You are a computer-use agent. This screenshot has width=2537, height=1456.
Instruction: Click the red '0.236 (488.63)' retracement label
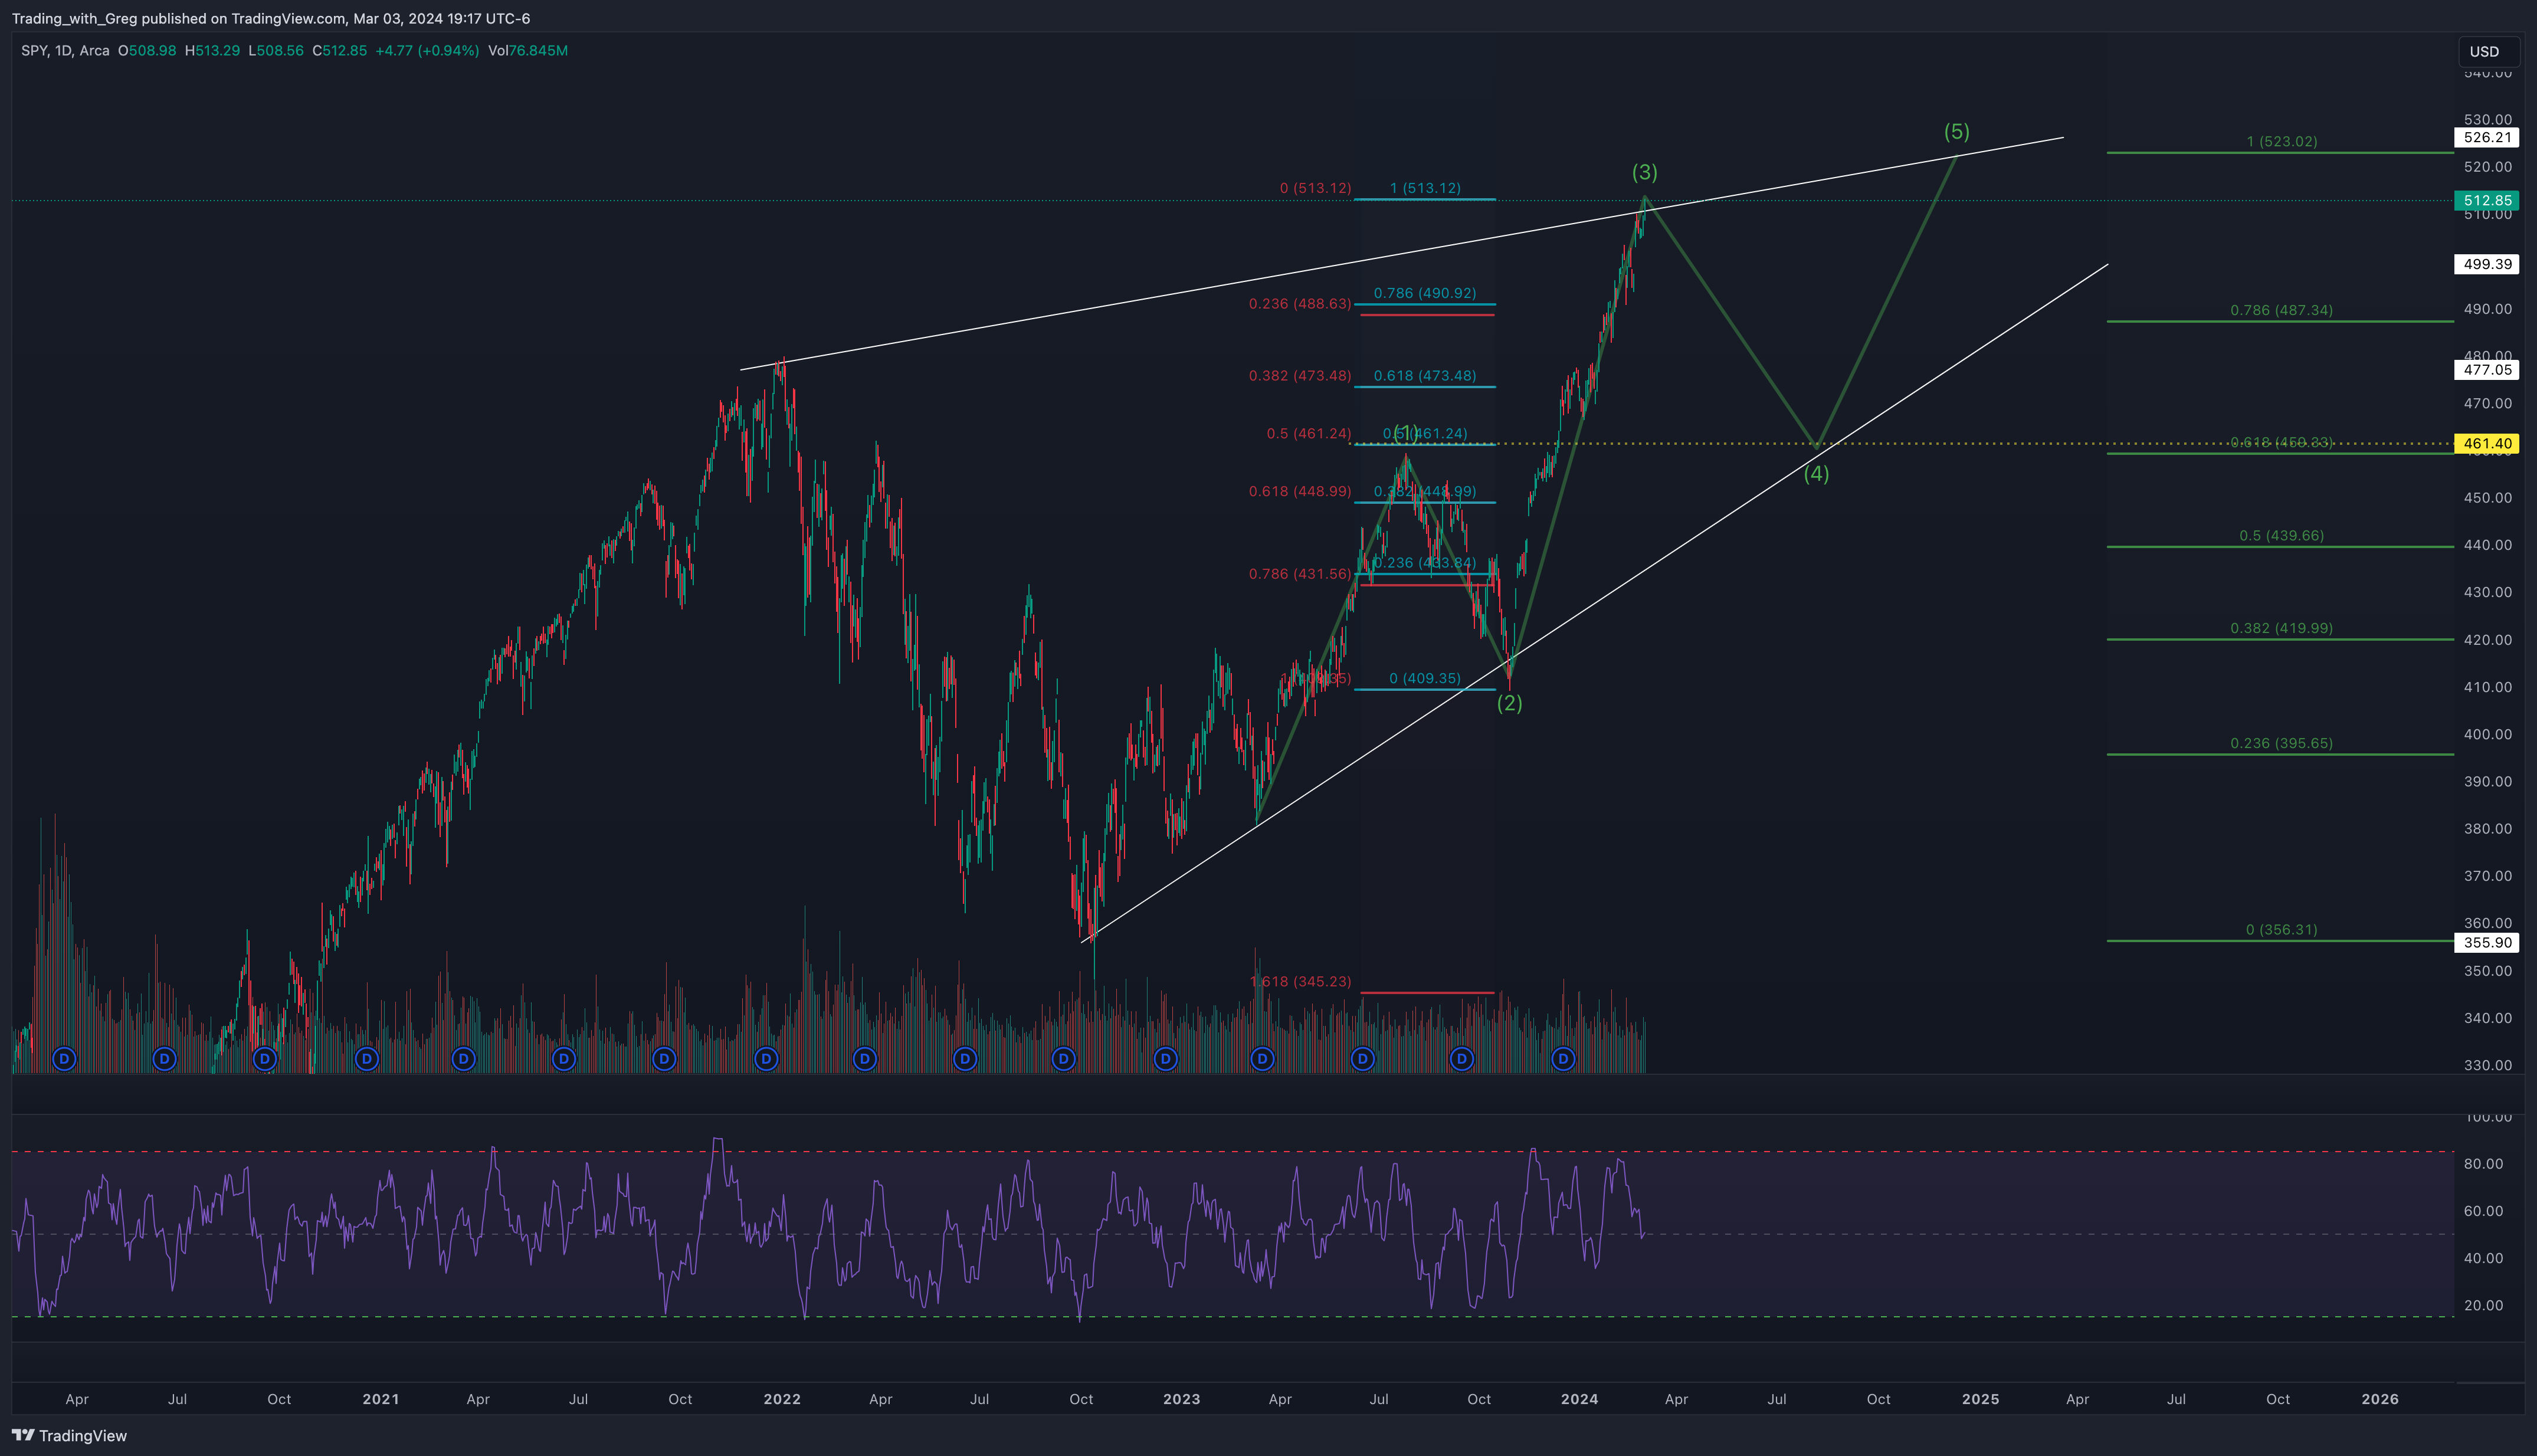click(1300, 304)
